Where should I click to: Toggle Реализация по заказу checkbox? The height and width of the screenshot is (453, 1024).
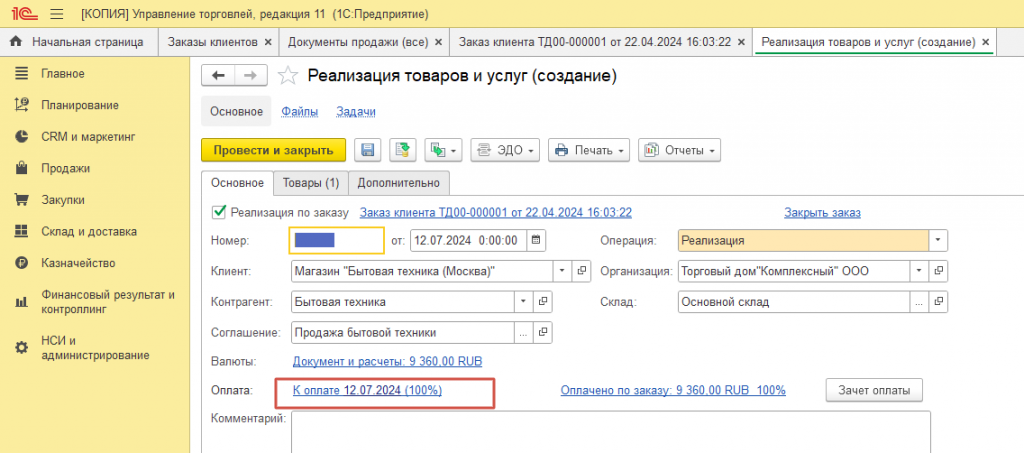point(219,212)
